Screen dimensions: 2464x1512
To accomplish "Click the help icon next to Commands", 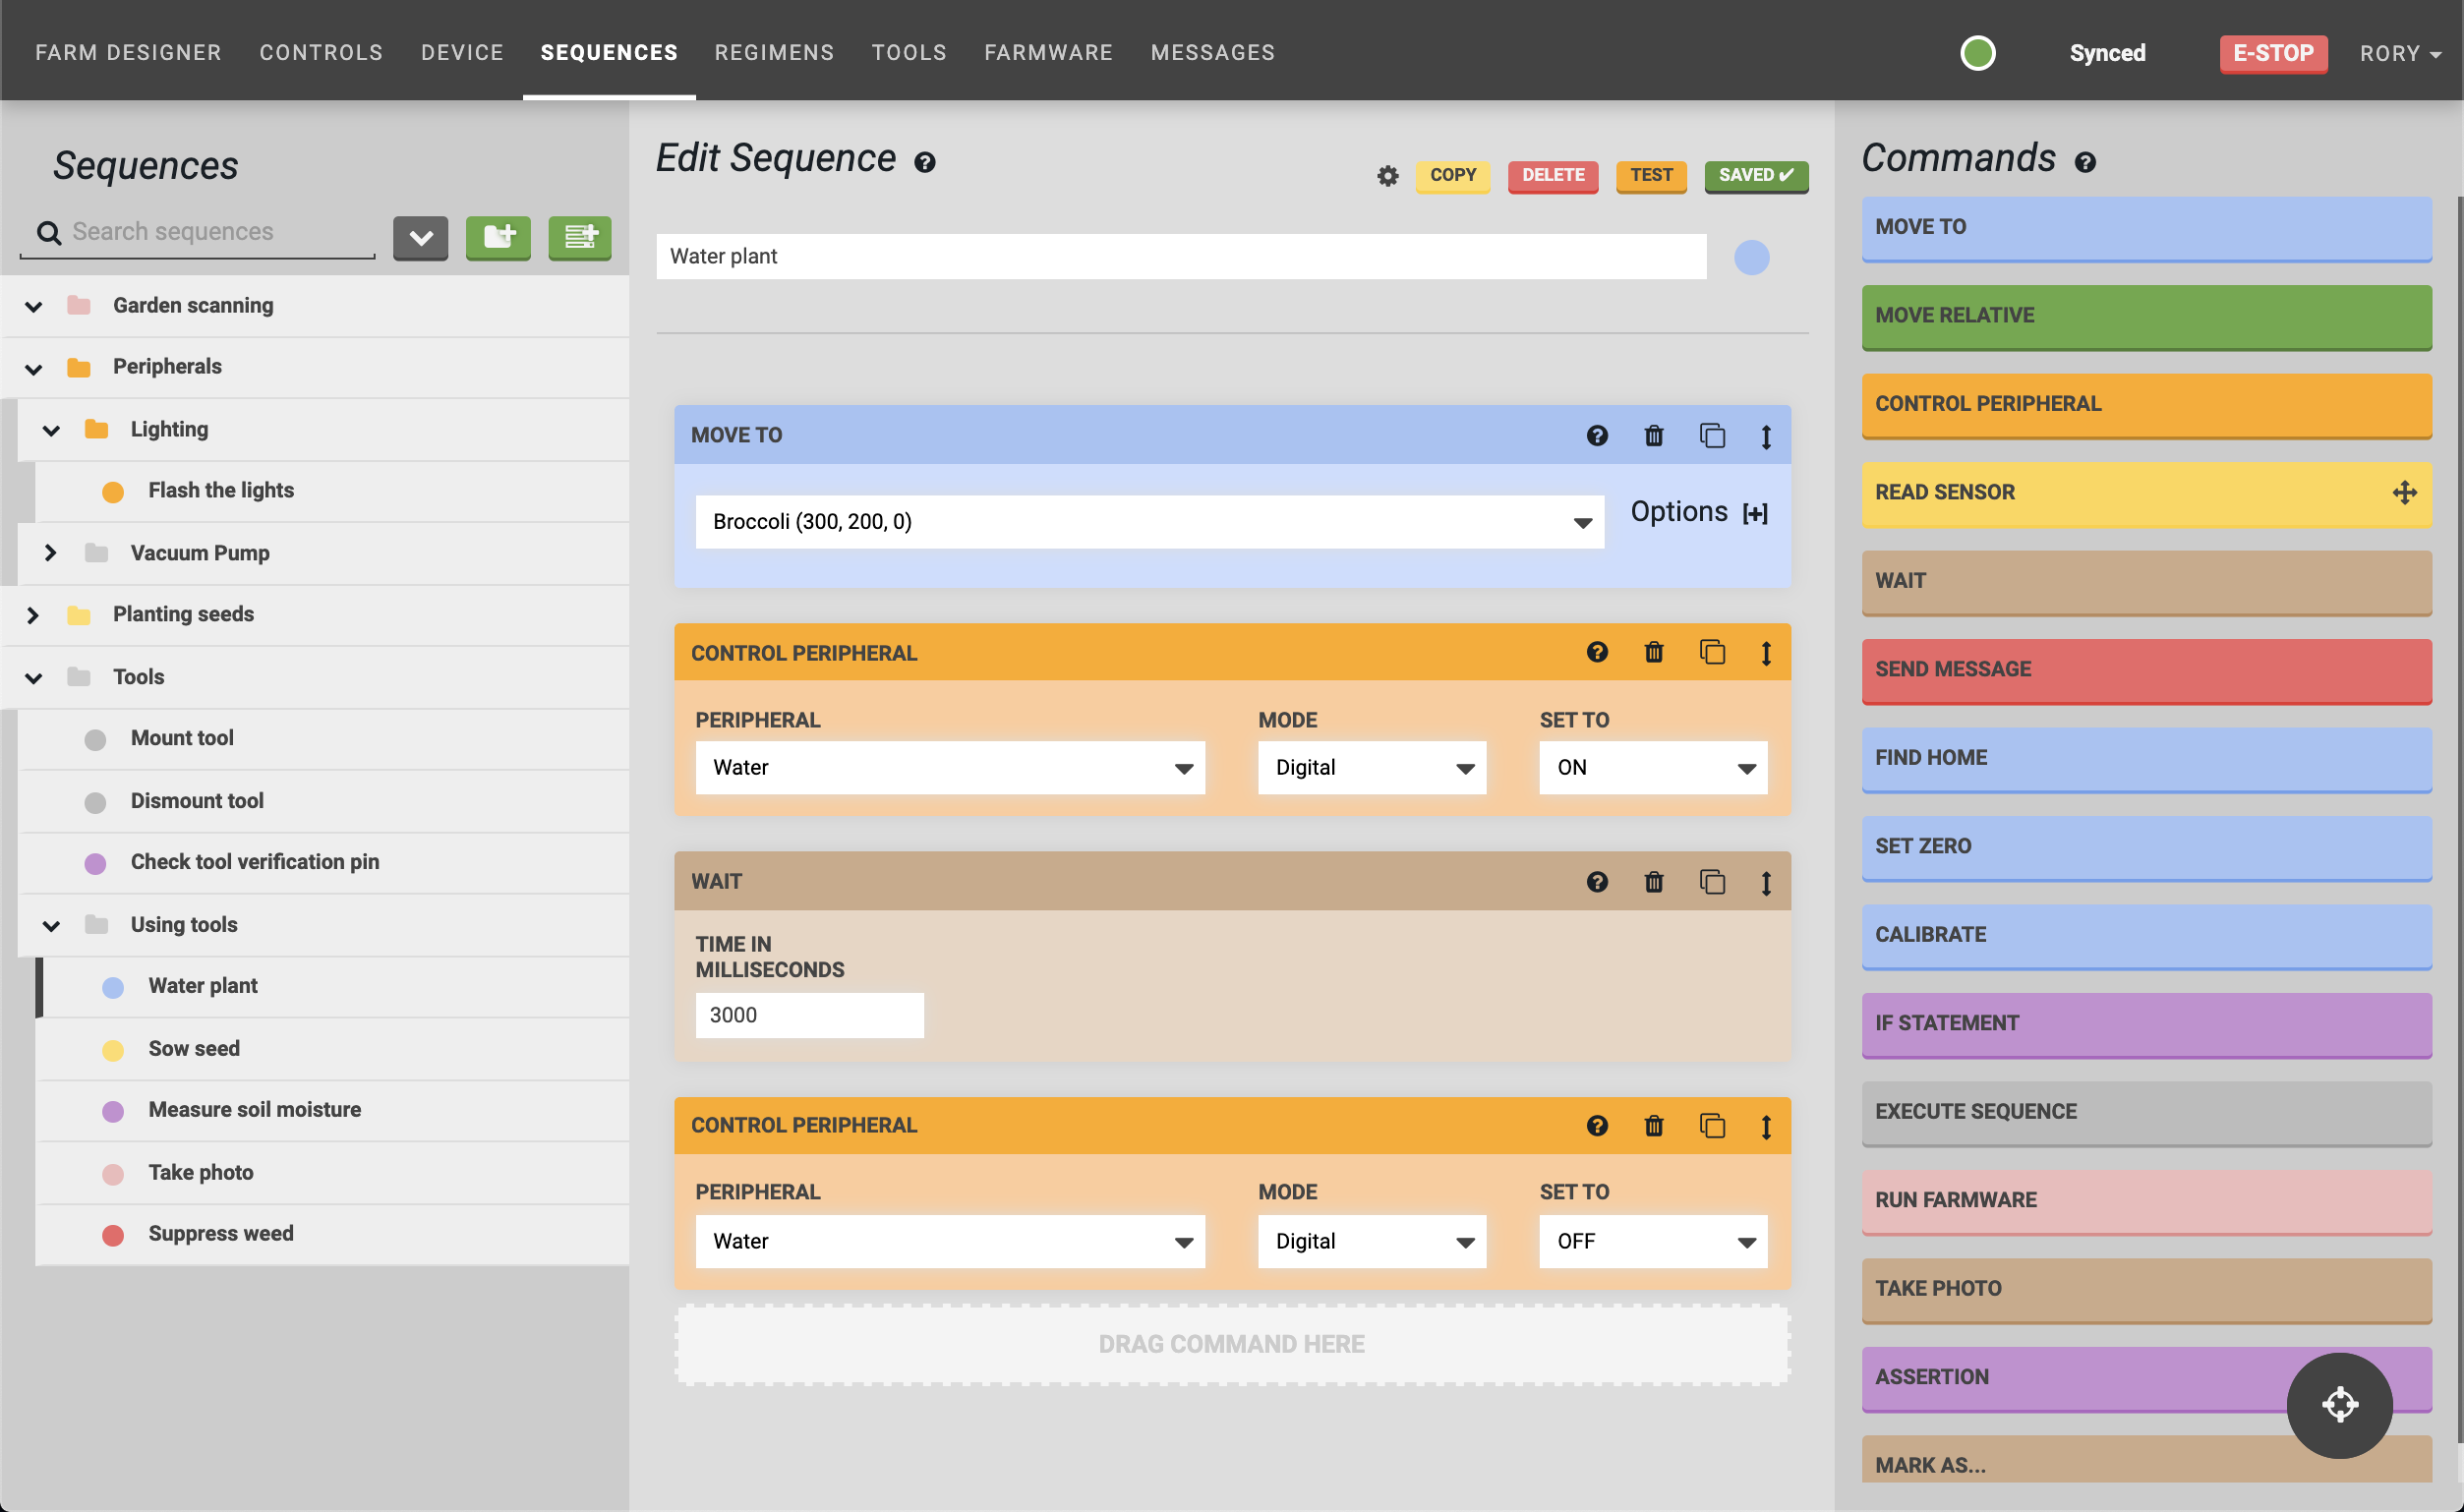I will [2084, 162].
